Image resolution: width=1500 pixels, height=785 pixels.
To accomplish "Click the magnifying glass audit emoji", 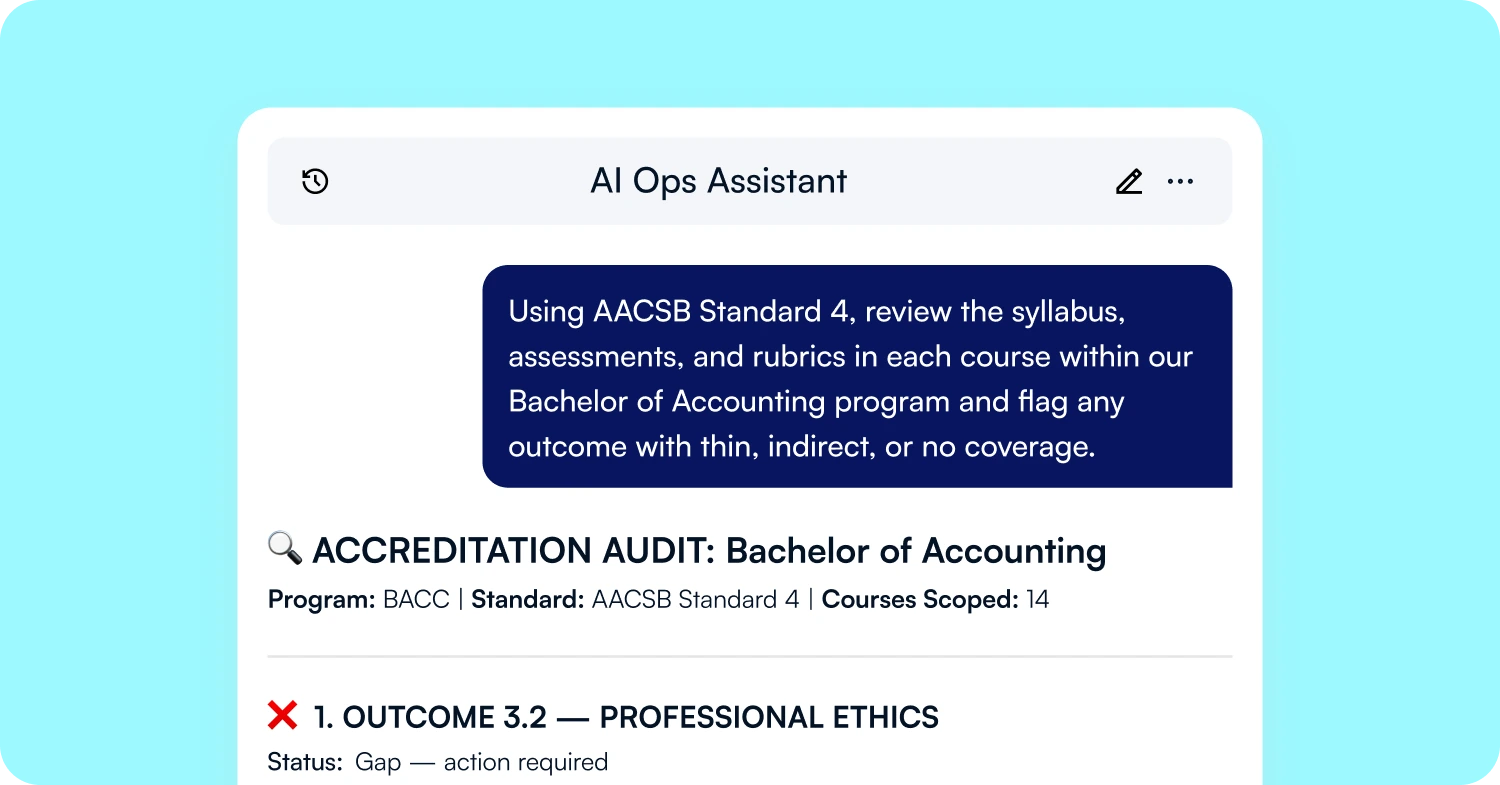I will point(285,549).
